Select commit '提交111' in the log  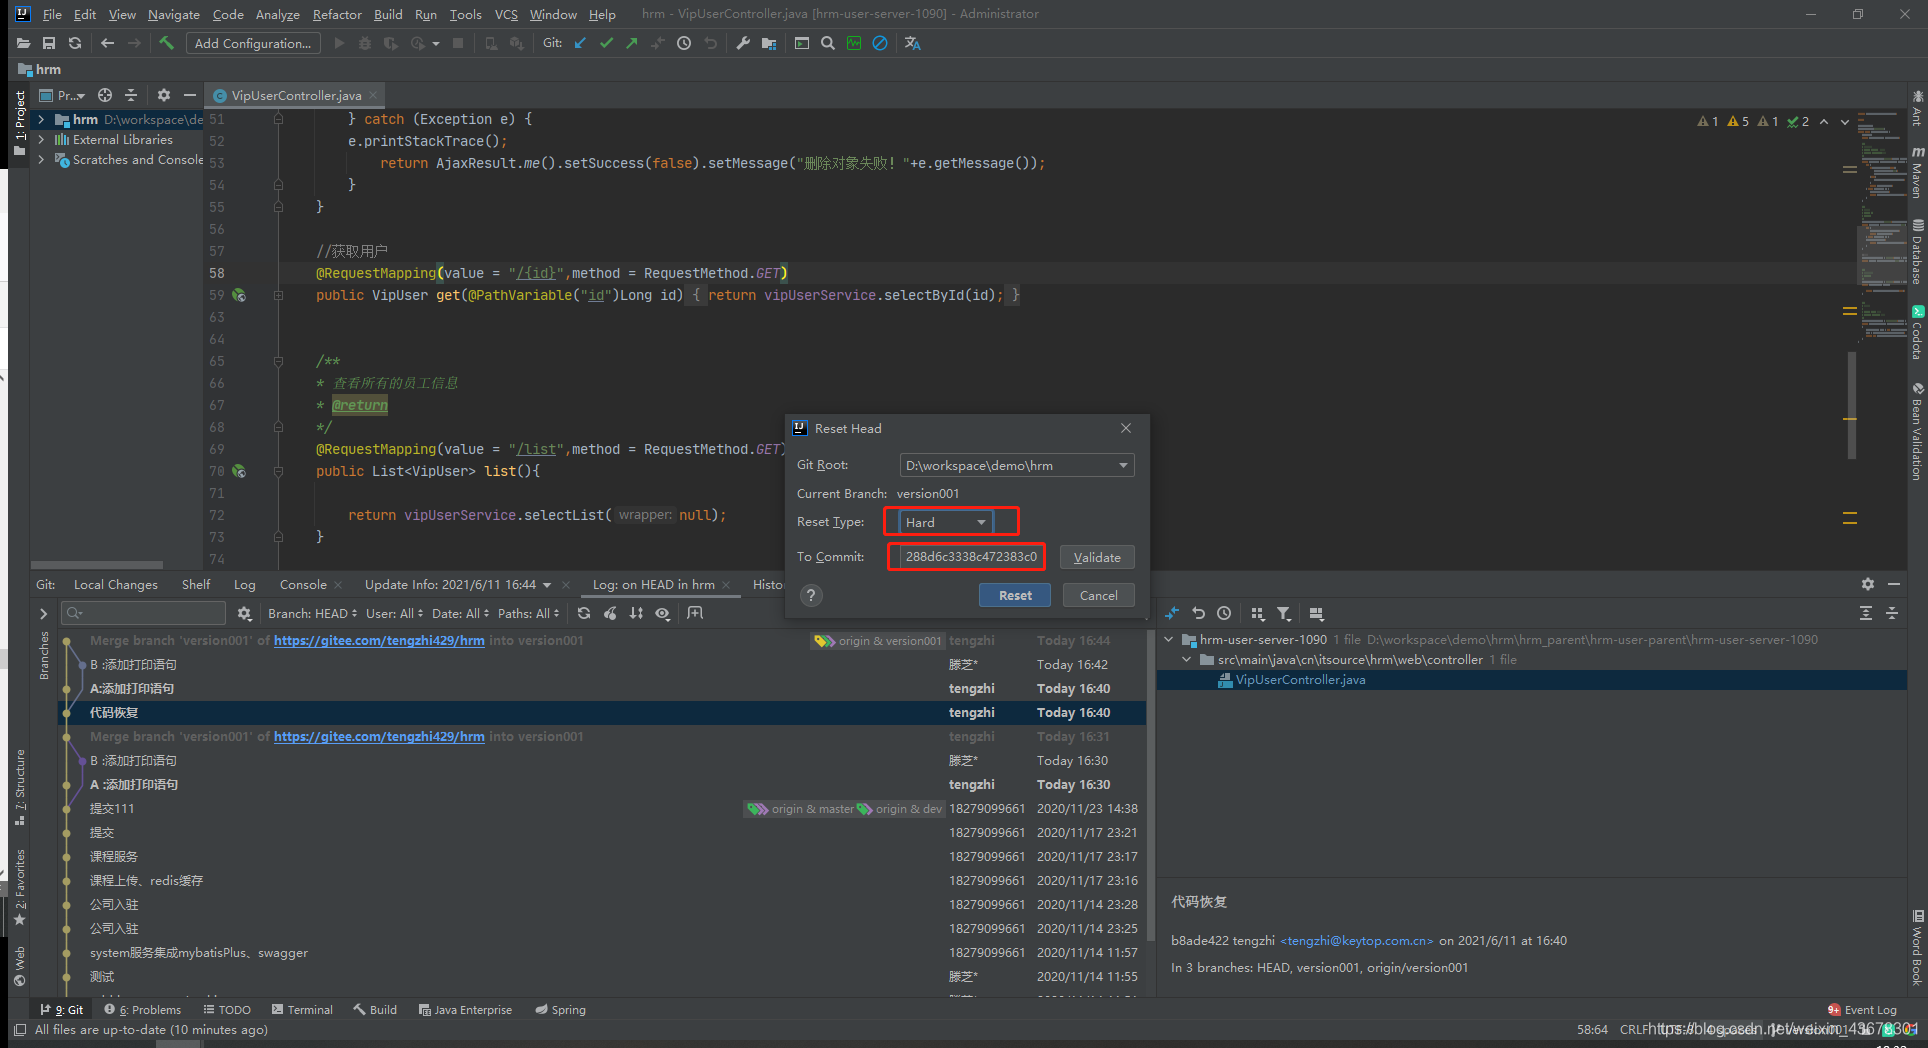click(600, 808)
